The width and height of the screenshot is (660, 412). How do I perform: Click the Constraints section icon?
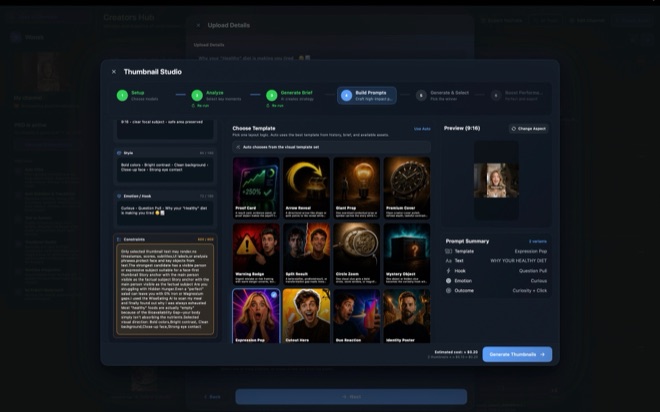(x=119, y=239)
